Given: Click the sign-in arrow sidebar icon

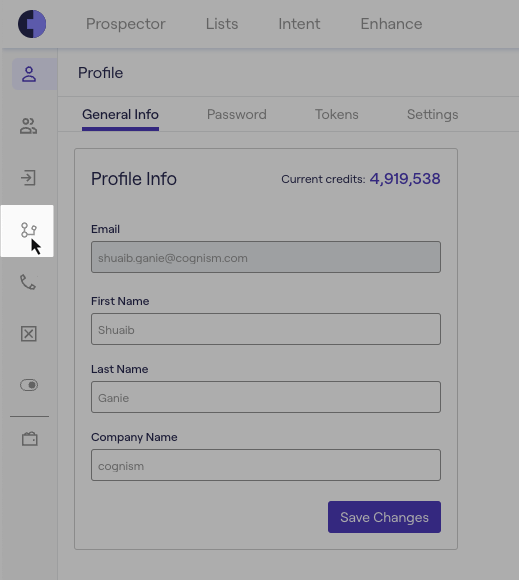Looking at the screenshot, I should click(28, 178).
